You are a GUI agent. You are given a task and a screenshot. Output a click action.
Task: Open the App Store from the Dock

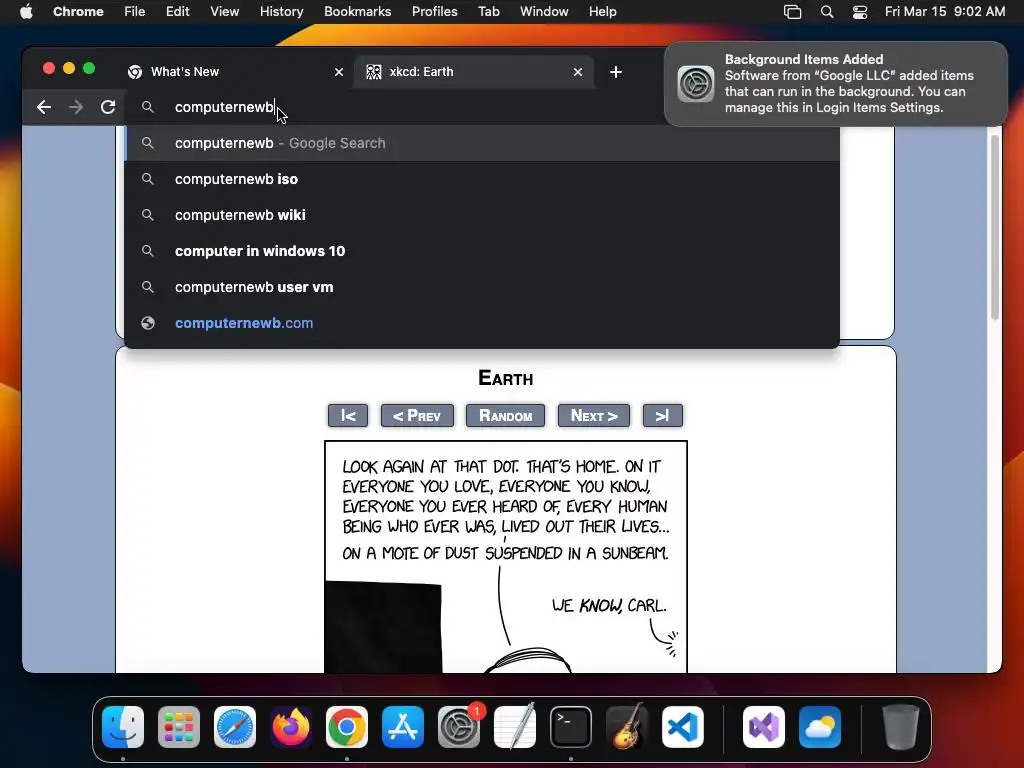(x=403, y=727)
